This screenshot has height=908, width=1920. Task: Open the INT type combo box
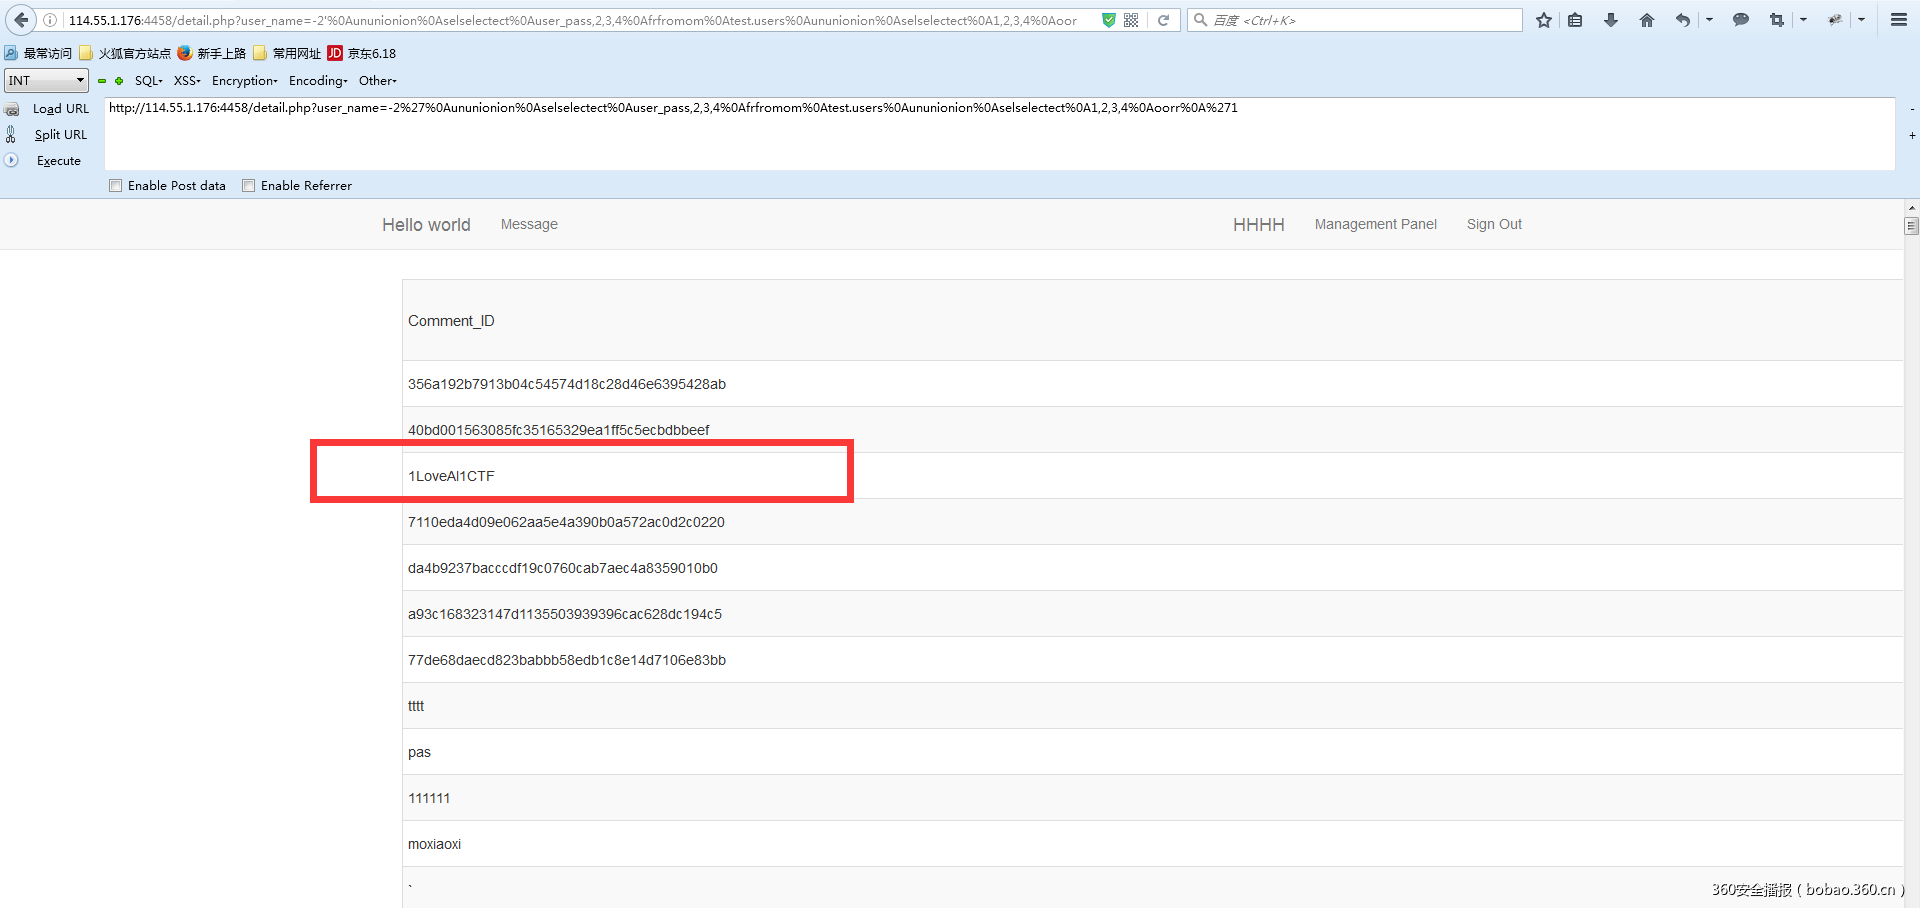pos(47,81)
